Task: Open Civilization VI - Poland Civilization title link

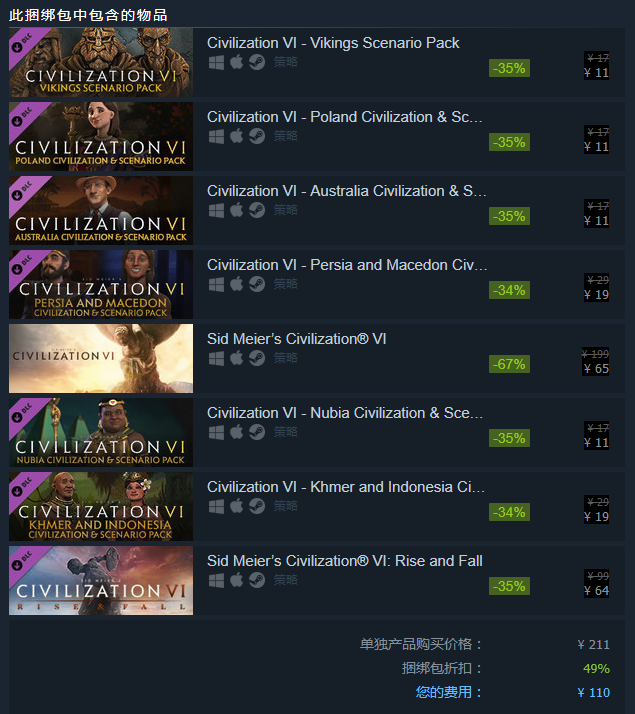Action: click(345, 117)
